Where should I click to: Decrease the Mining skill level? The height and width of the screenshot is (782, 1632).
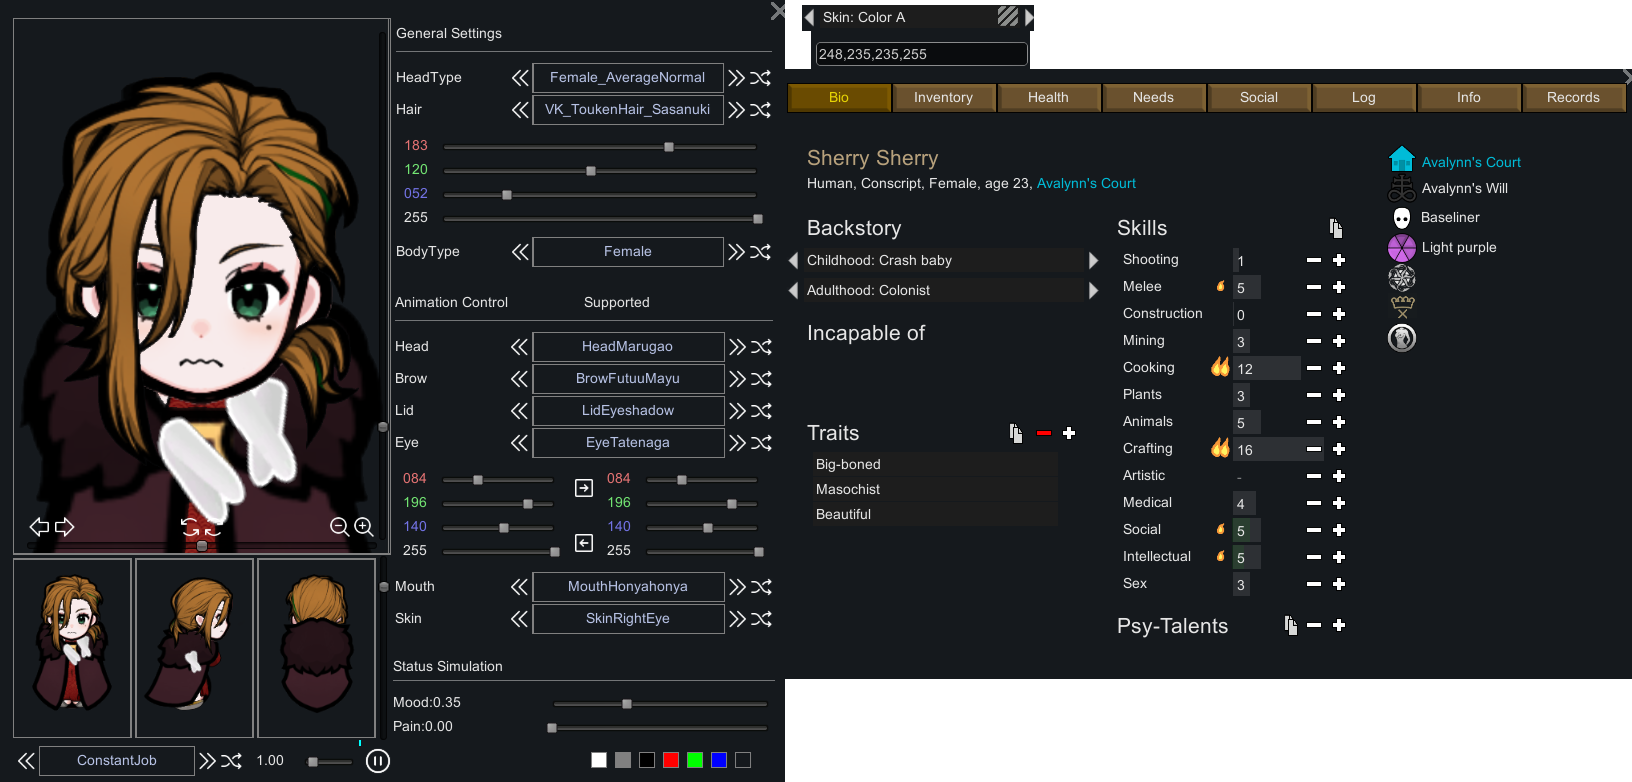coord(1314,341)
